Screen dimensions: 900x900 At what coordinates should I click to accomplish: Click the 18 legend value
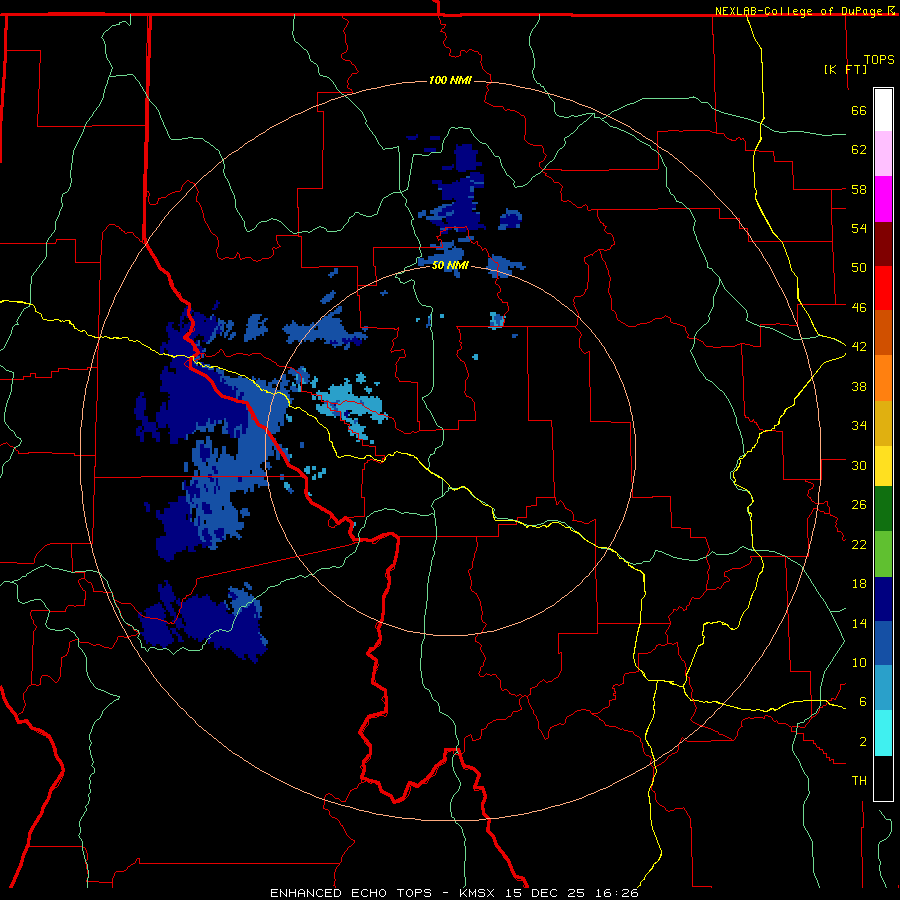(x=859, y=584)
